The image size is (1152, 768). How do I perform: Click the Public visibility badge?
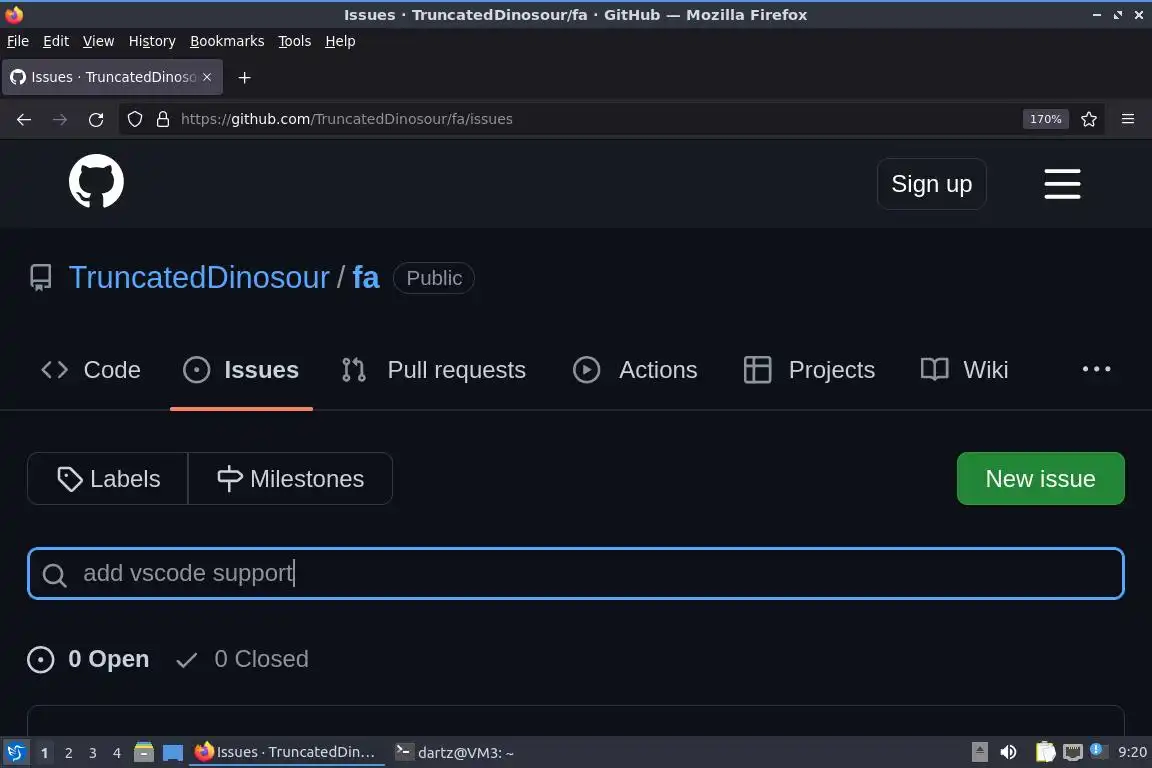(434, 278)
